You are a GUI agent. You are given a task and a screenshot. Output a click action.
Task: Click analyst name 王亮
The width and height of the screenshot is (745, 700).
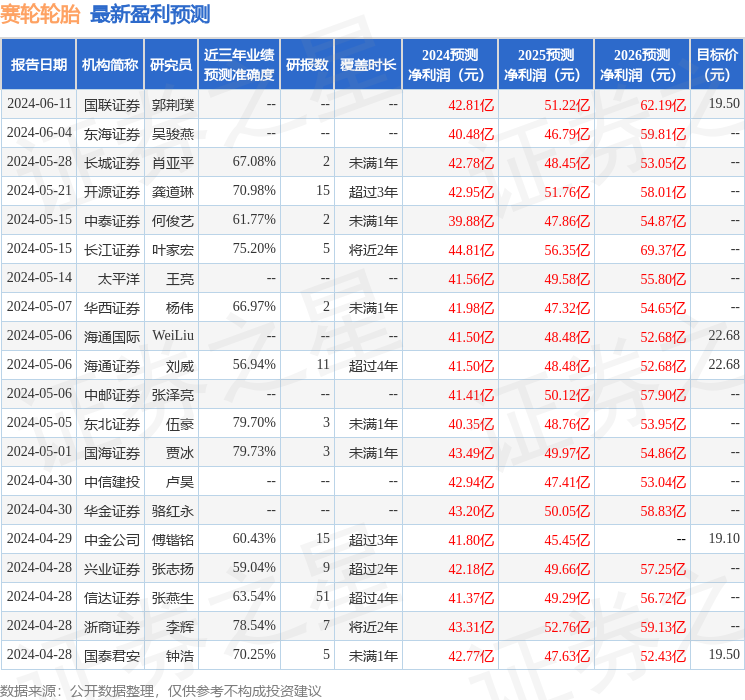tap(180, 279)
